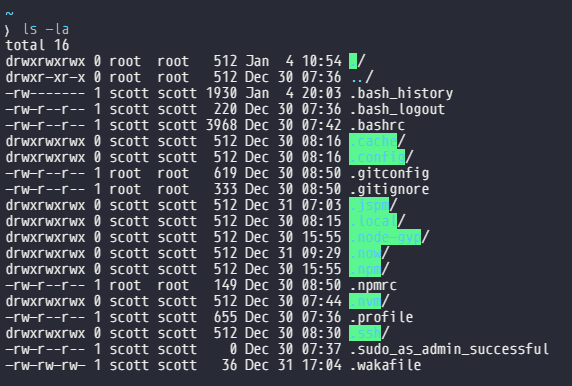Click the .sudo_as_admin_successful filename
The width and height of the screenshot is (572, 386).
[449, 349]
